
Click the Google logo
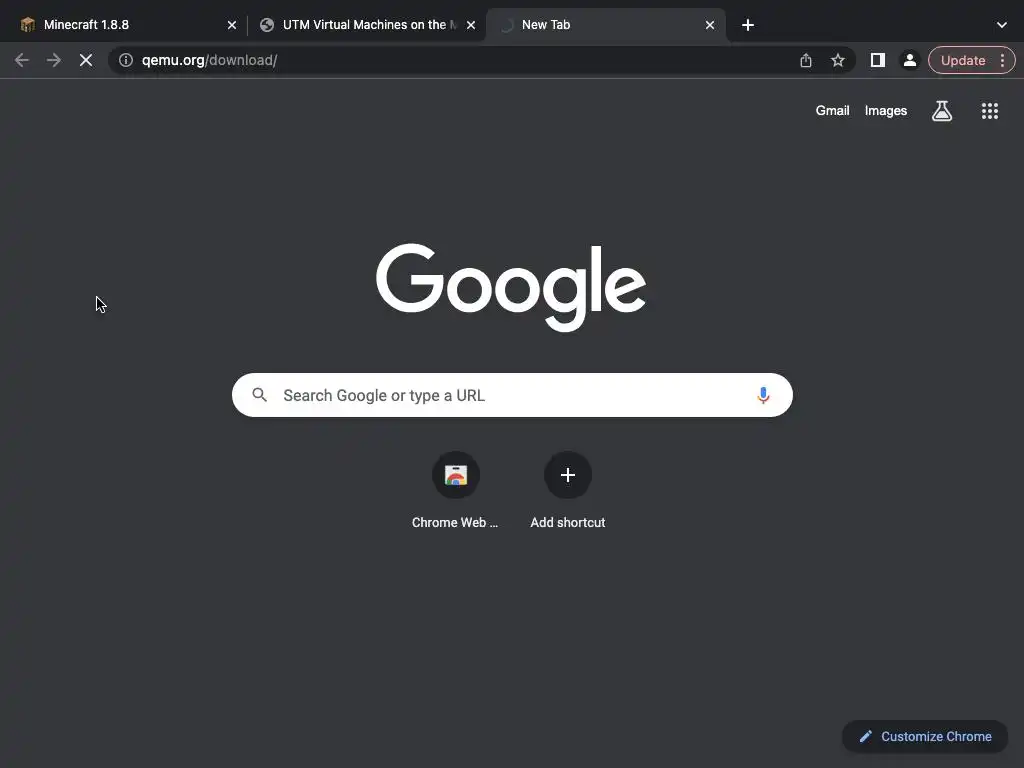pyautogui.click(x=511, y=286)
